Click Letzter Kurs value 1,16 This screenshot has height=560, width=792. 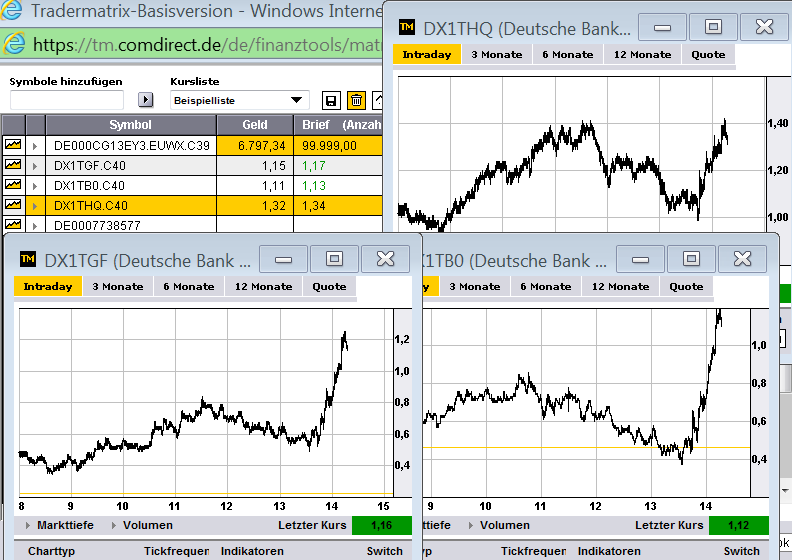click(x=381, y=525)
